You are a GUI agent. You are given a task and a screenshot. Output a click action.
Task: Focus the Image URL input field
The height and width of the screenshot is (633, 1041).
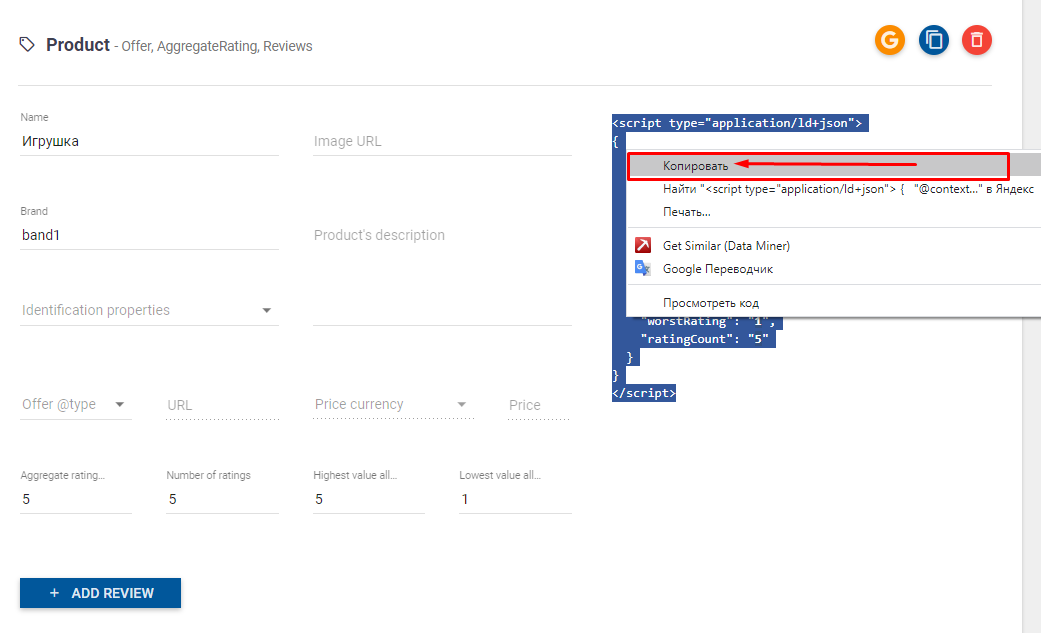[x=441, y=141]
